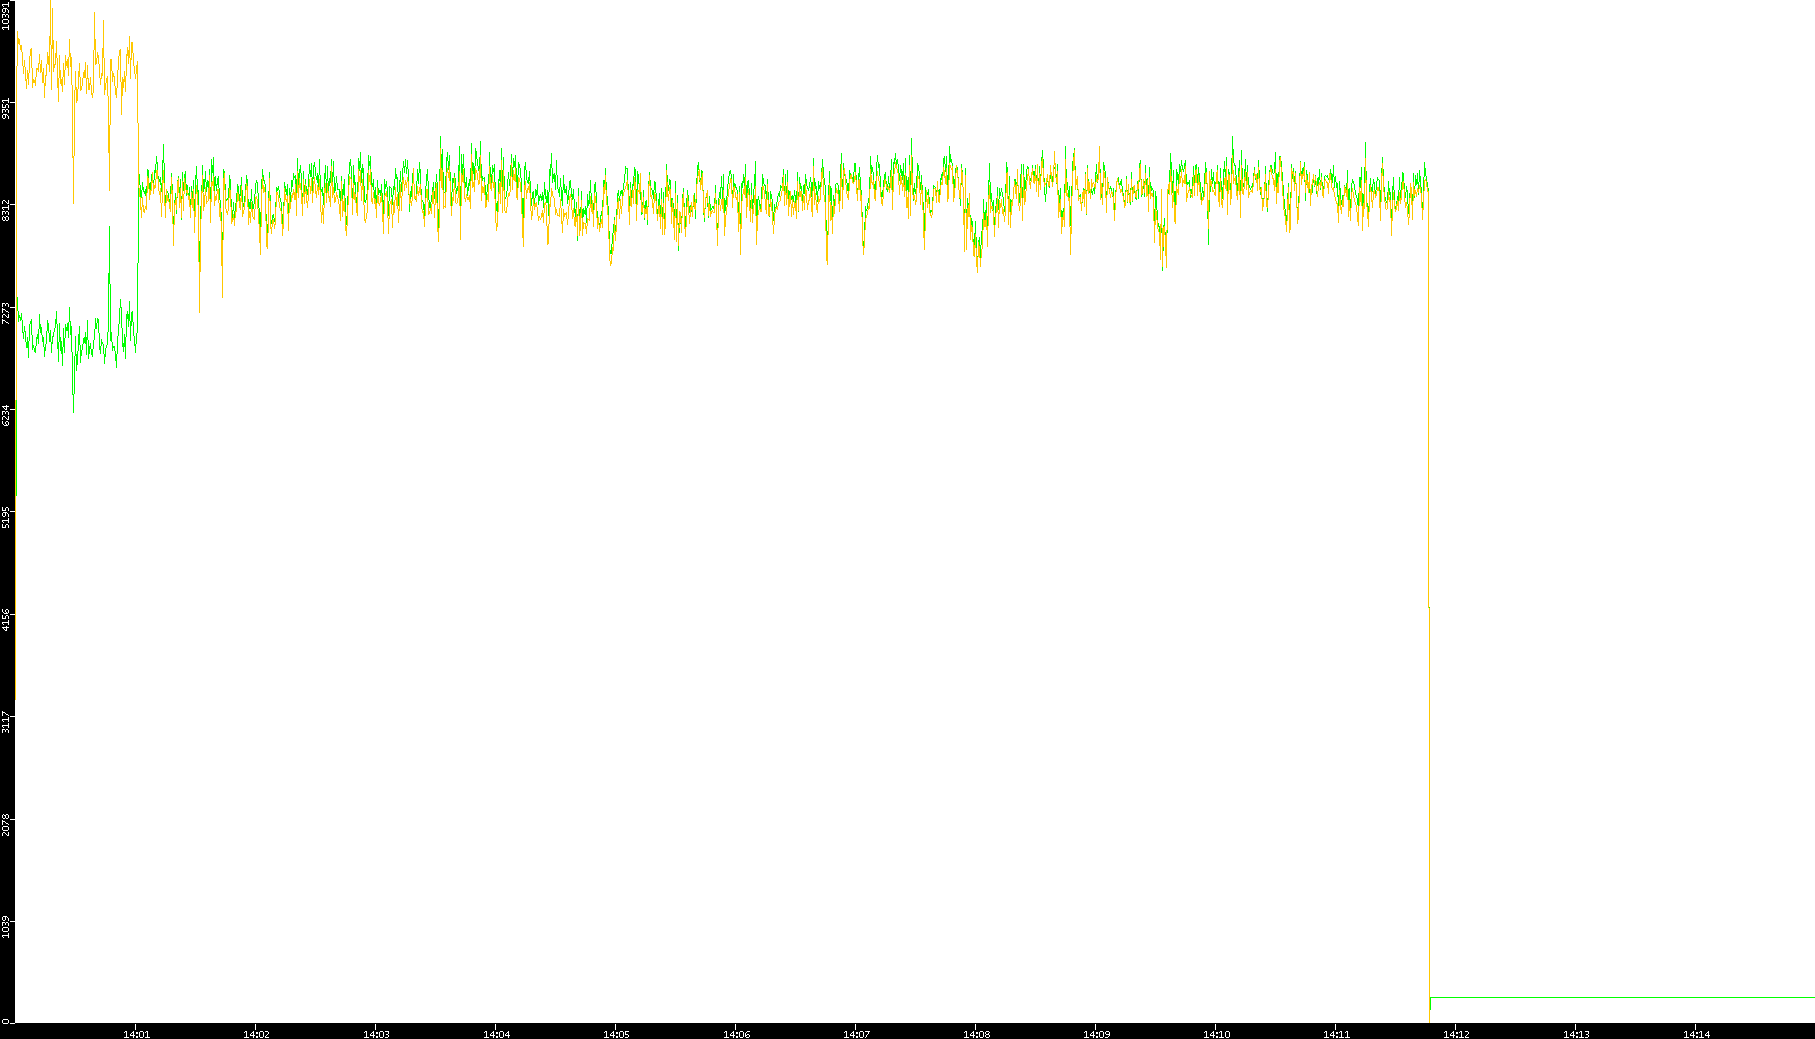Screen dimensions: 1815x1039
Task: Click the 3117 value axis label
Action: pyautogui.click(x=7, y=721)
